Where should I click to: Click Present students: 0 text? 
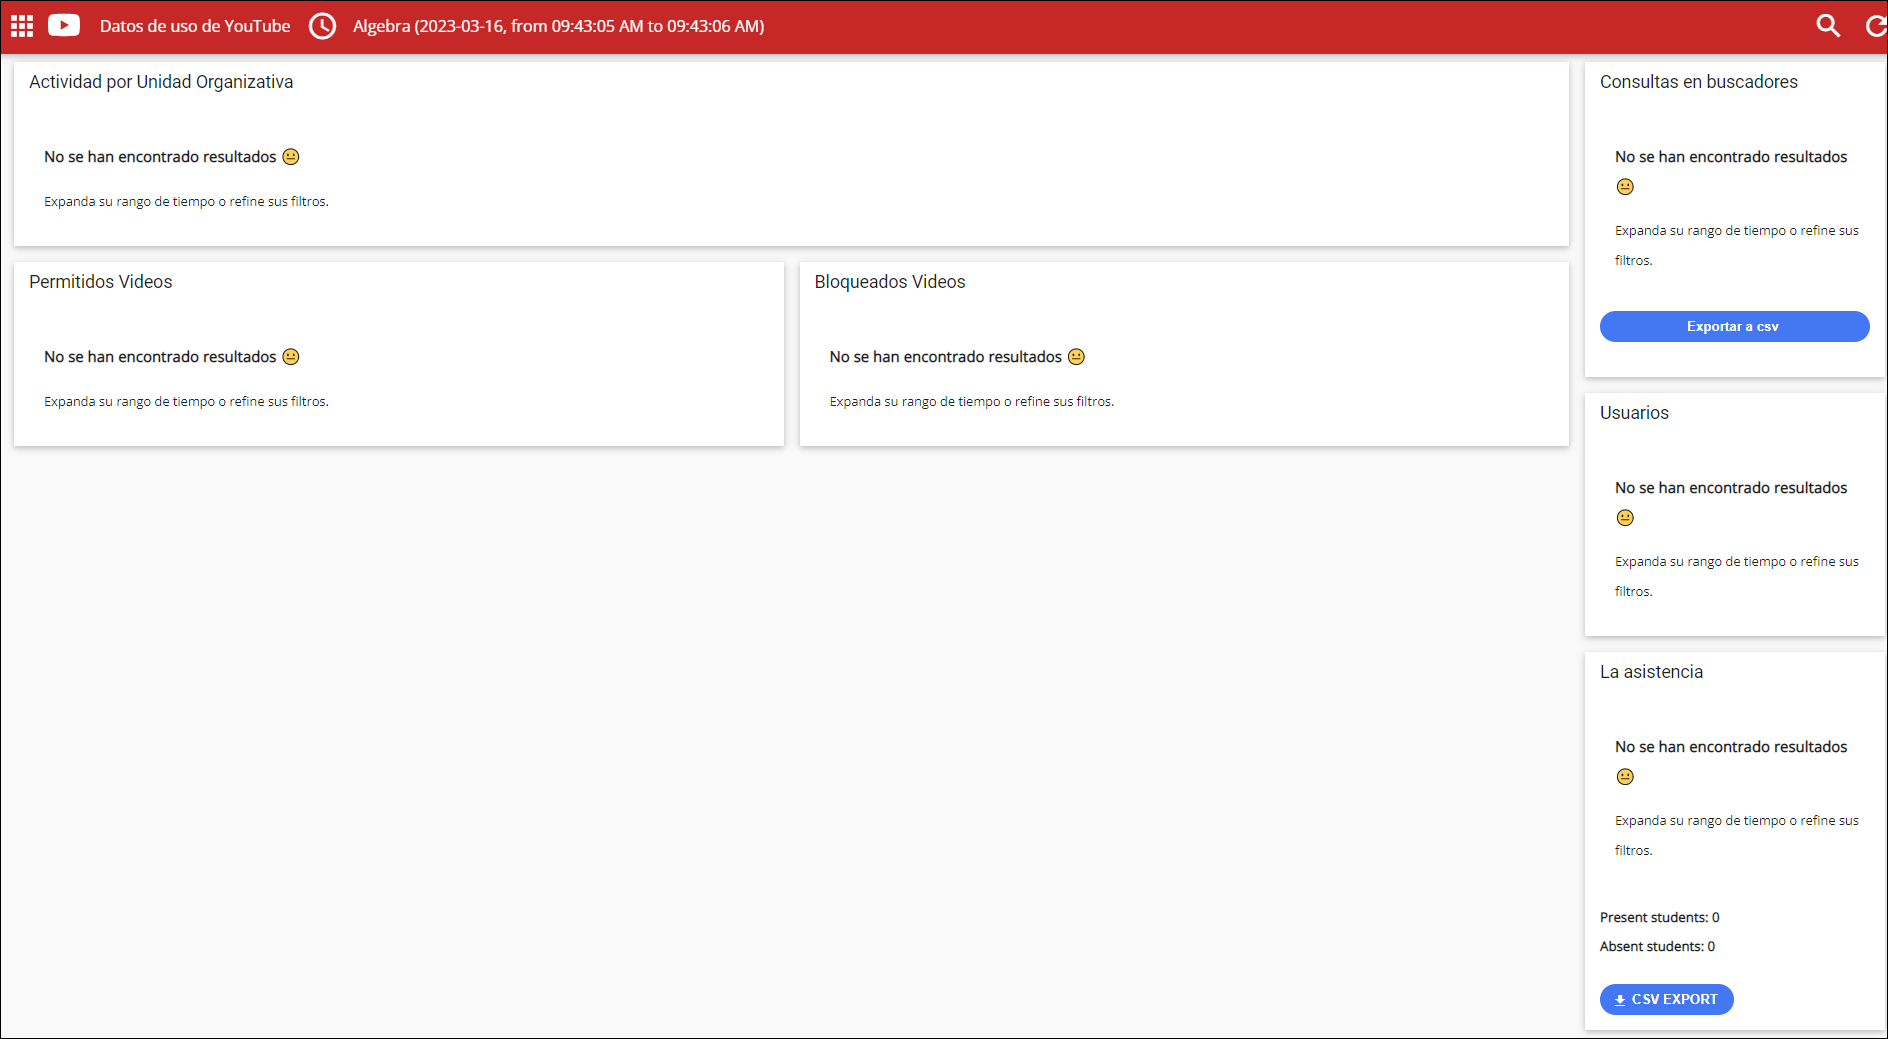click(x=1660, y=917)
